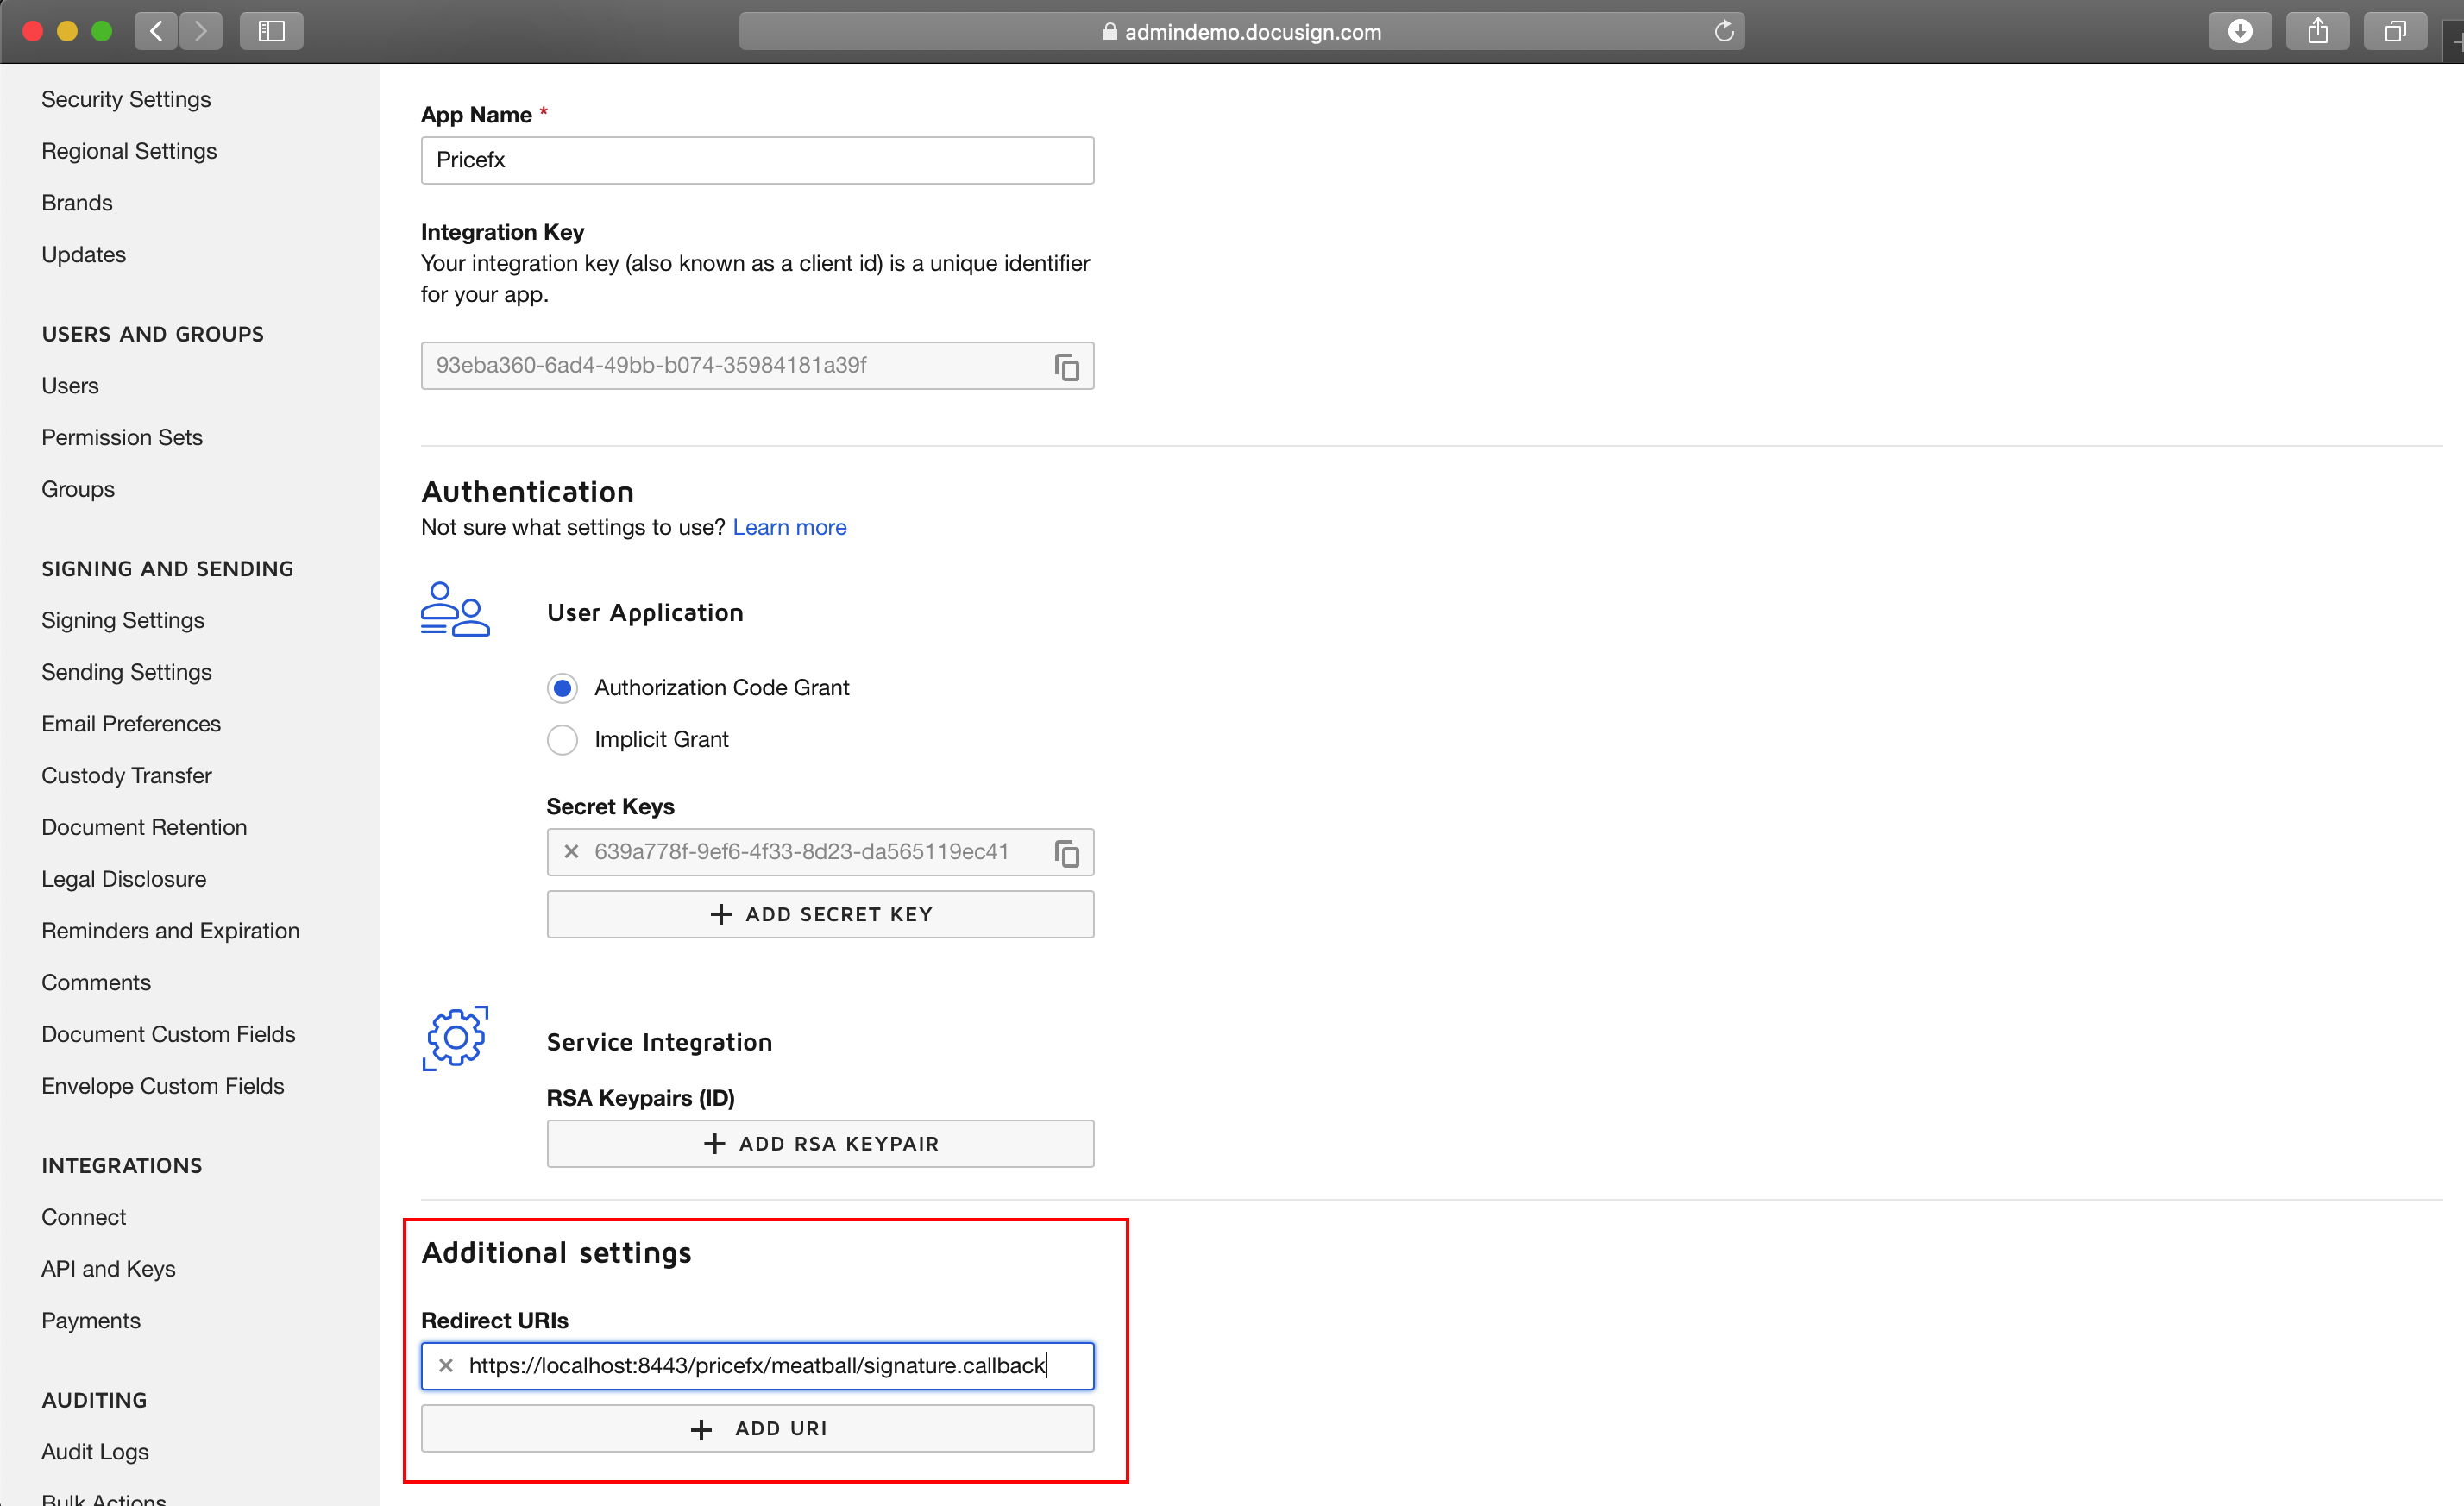Click ADD SECRET KEY button

point(820,914)
